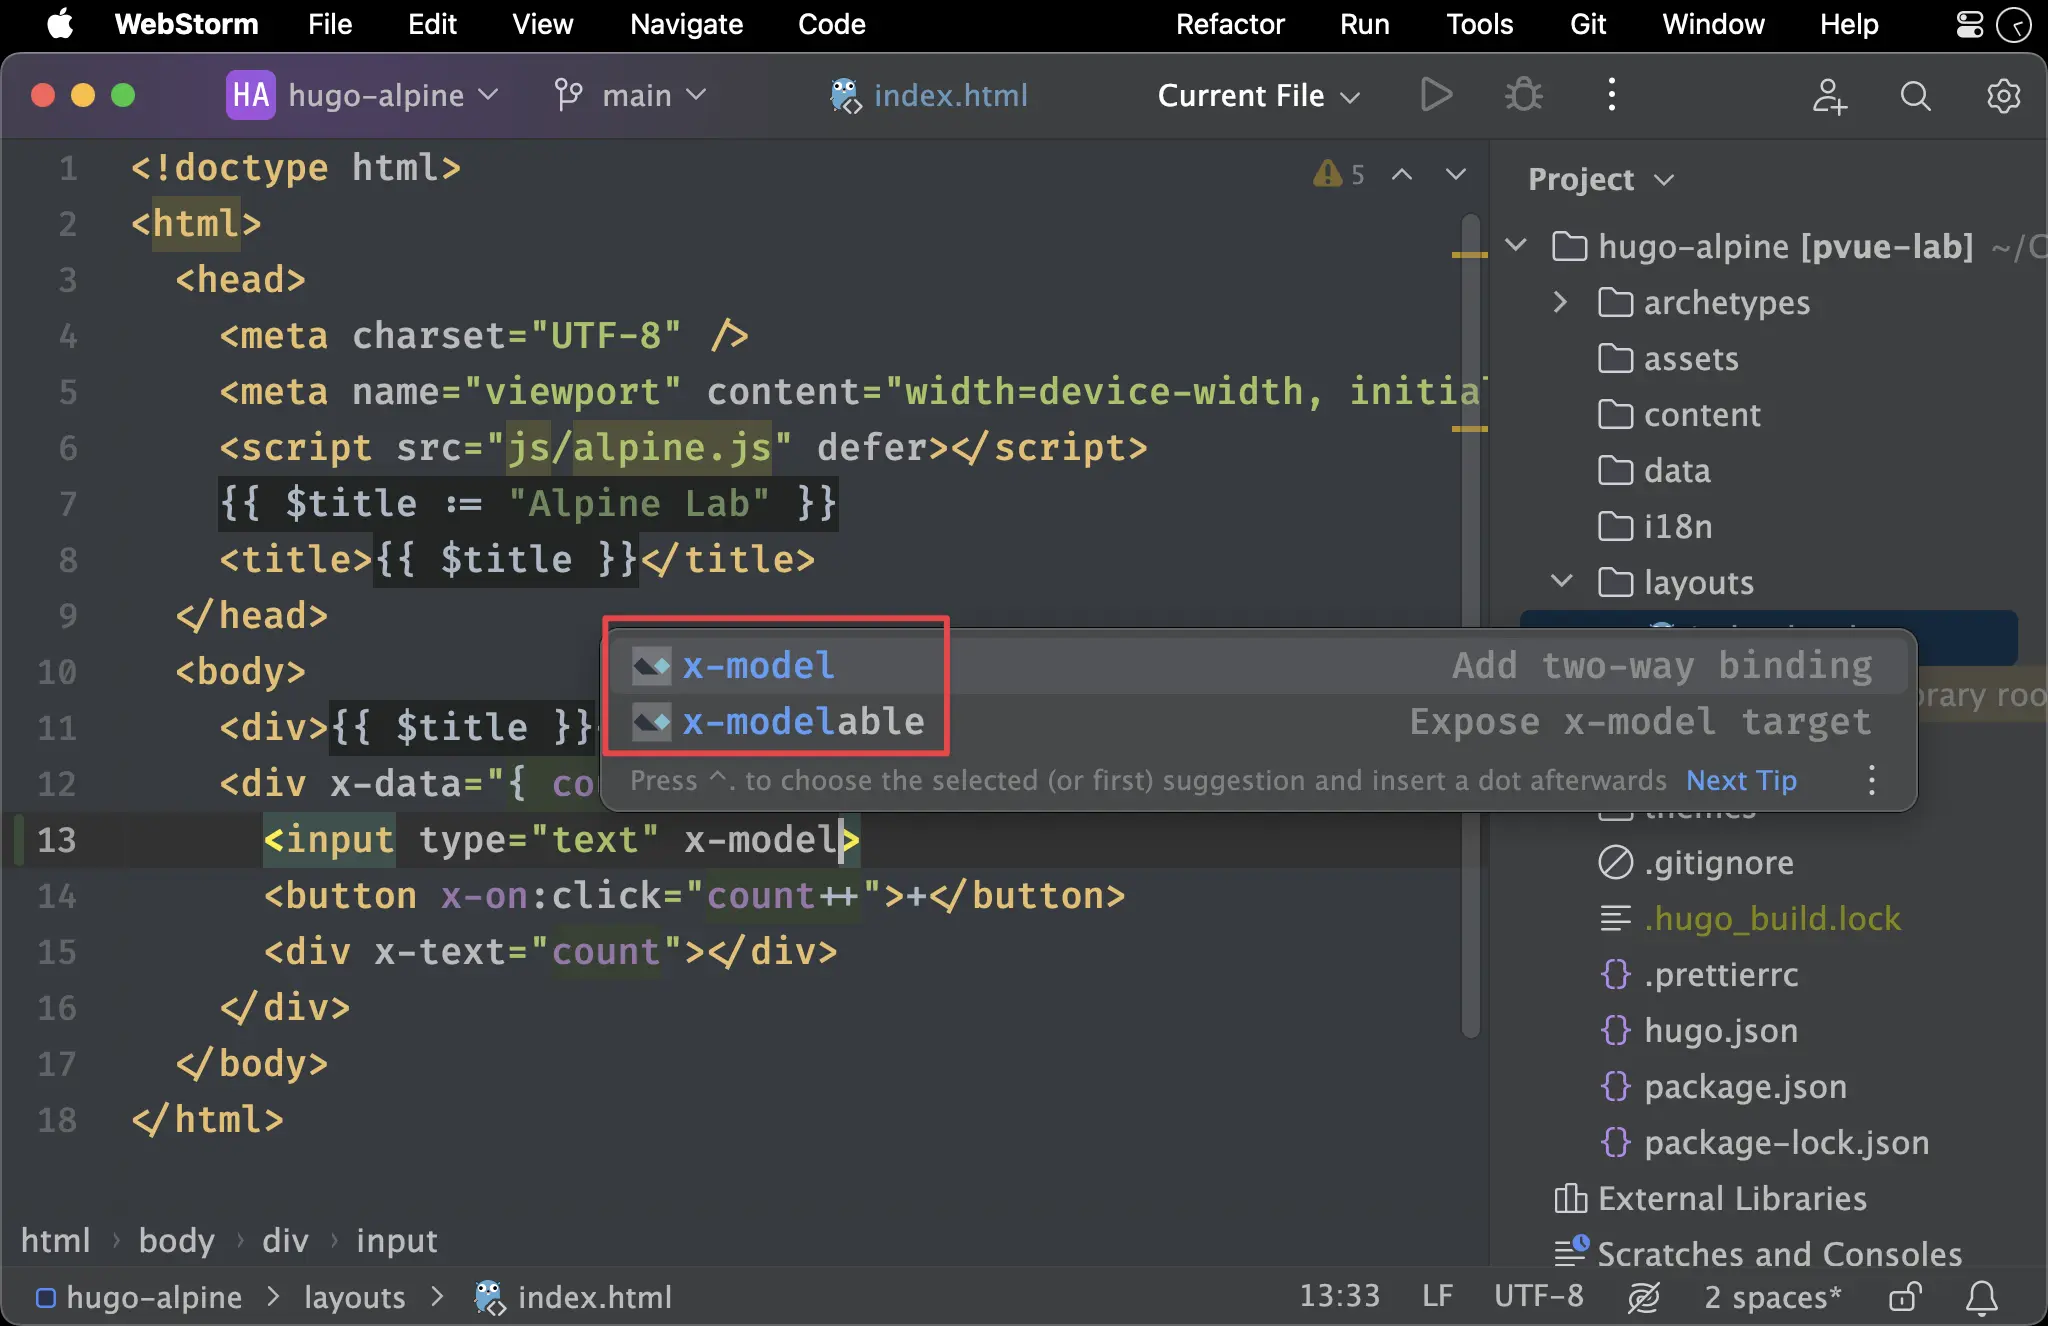Viewport: 2048px width, 1326px height.
Task: Change UTF-8 file encoding in status bar
Action: 1538,1297
